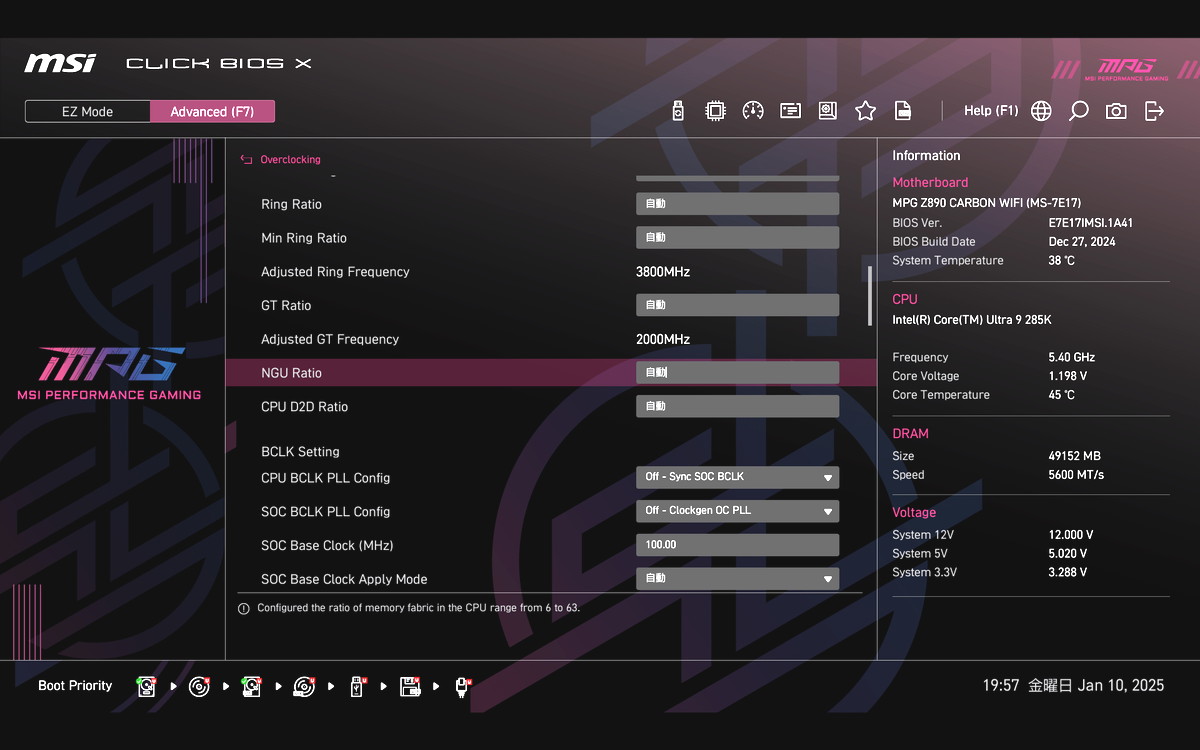Take a screenshot with camera icon
1200x750 pixels.
pos(1116,111)
